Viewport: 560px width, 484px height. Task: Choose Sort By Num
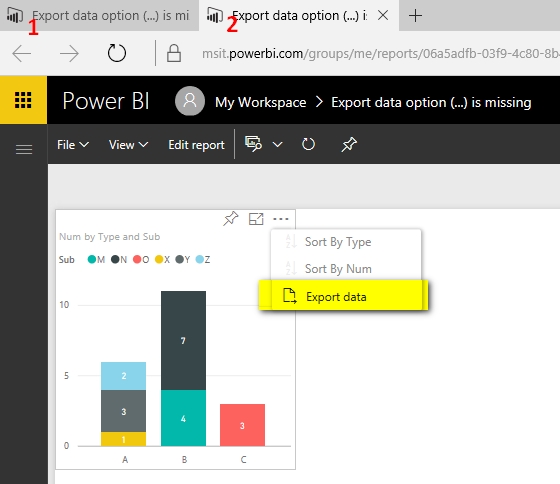346,269
